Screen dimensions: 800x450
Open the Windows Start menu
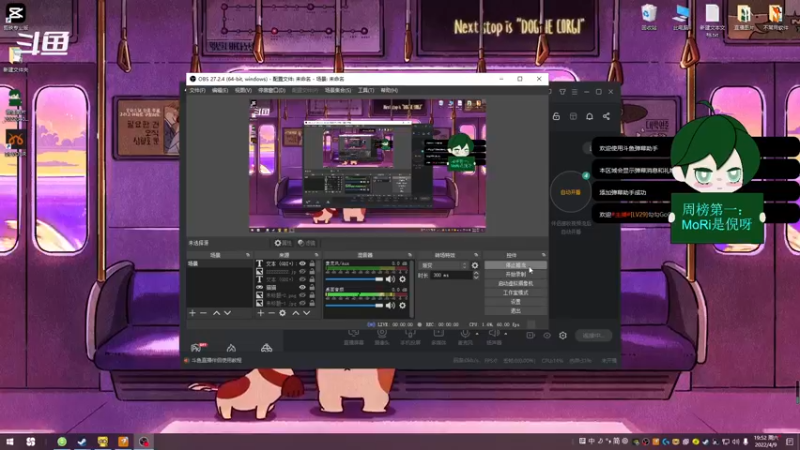point(10,442)
